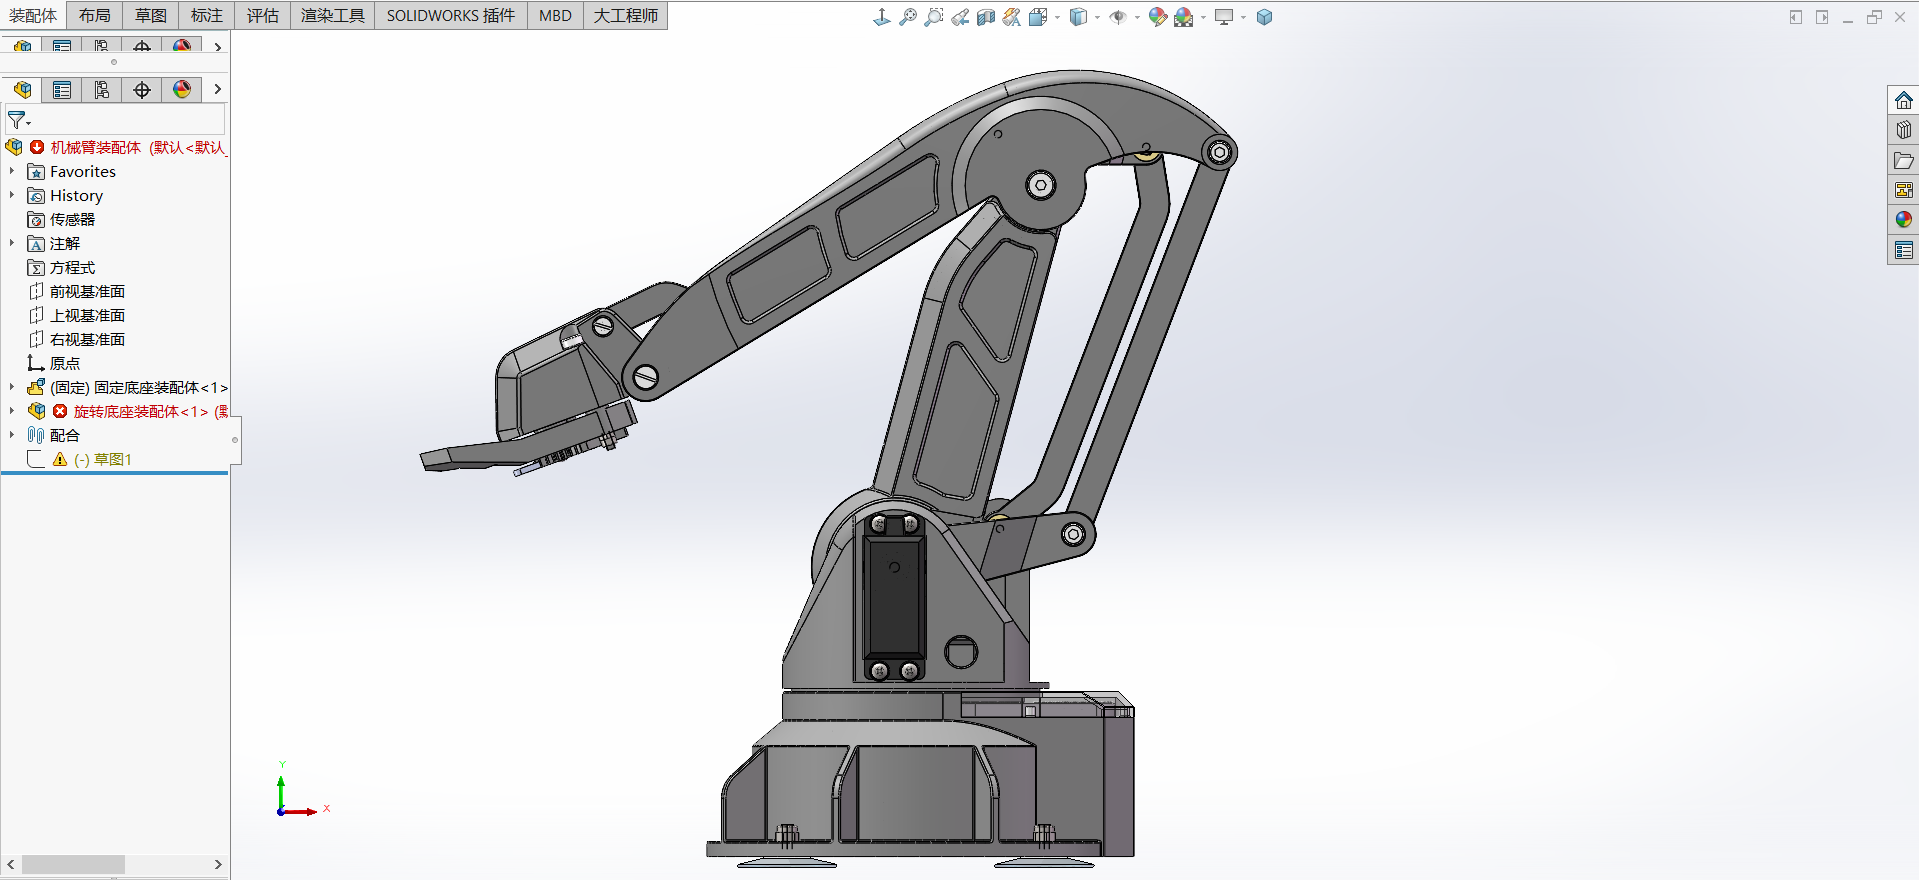Click the plane-with-arrow icon in view toolbar
Image resolution: width=1919 pixels, height=880 pixels.
tap(882, 17)
